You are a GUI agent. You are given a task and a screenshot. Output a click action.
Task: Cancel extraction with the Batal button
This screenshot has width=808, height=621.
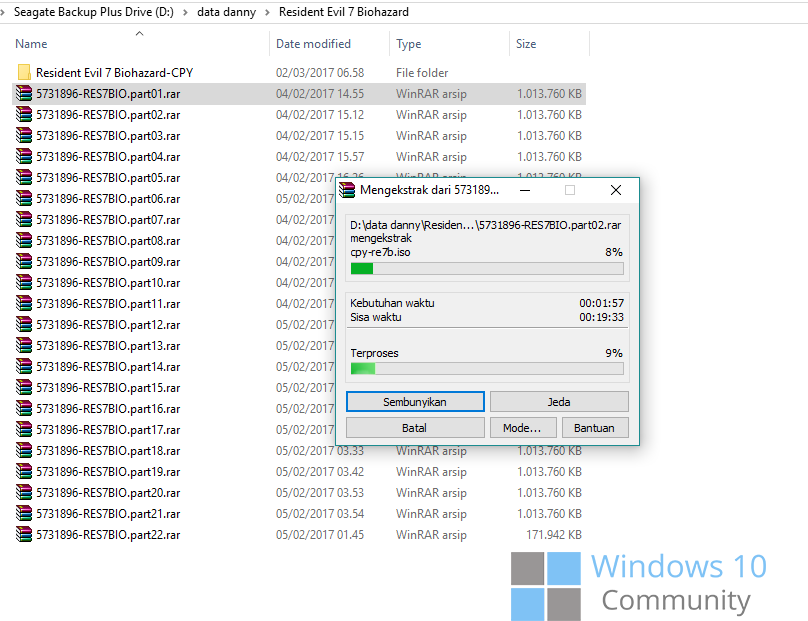click(415, 428)
